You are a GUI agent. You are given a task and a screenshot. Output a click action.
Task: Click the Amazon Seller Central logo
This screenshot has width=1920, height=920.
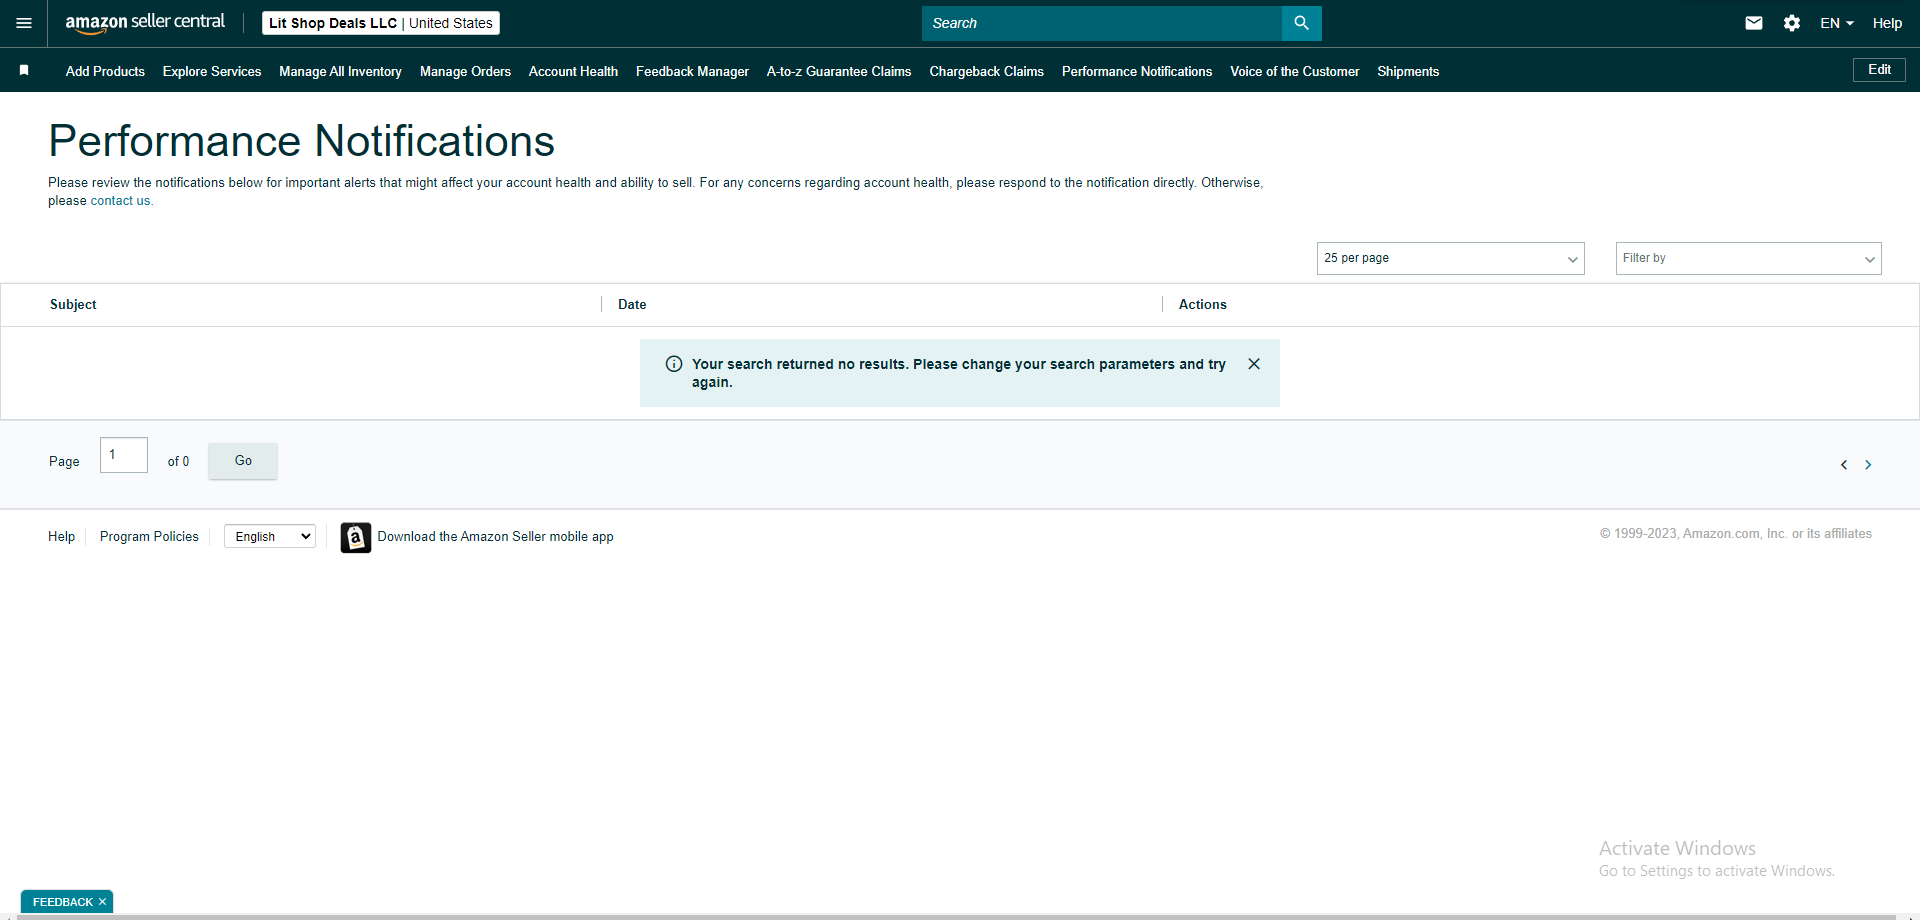point(145,23)
